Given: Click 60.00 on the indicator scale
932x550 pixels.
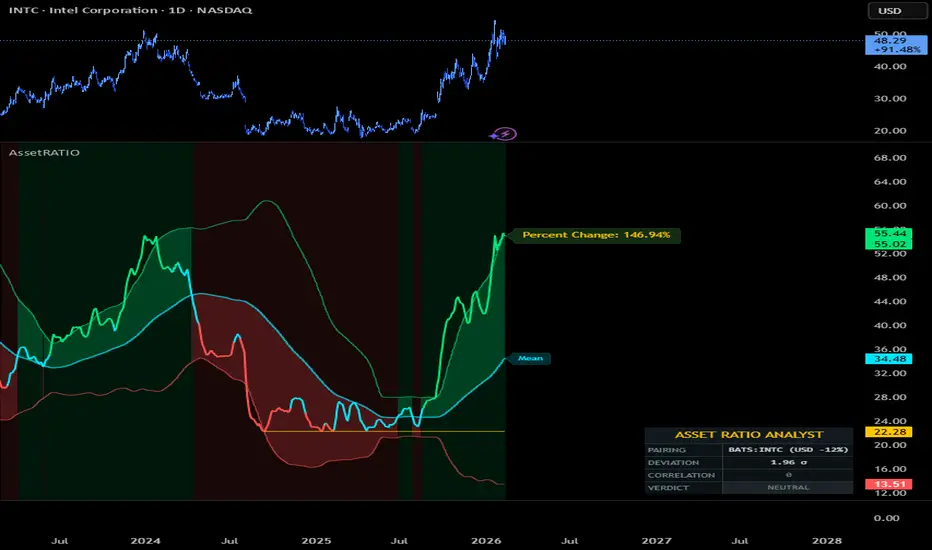Looking at the screenshot, I should point(890,206).
